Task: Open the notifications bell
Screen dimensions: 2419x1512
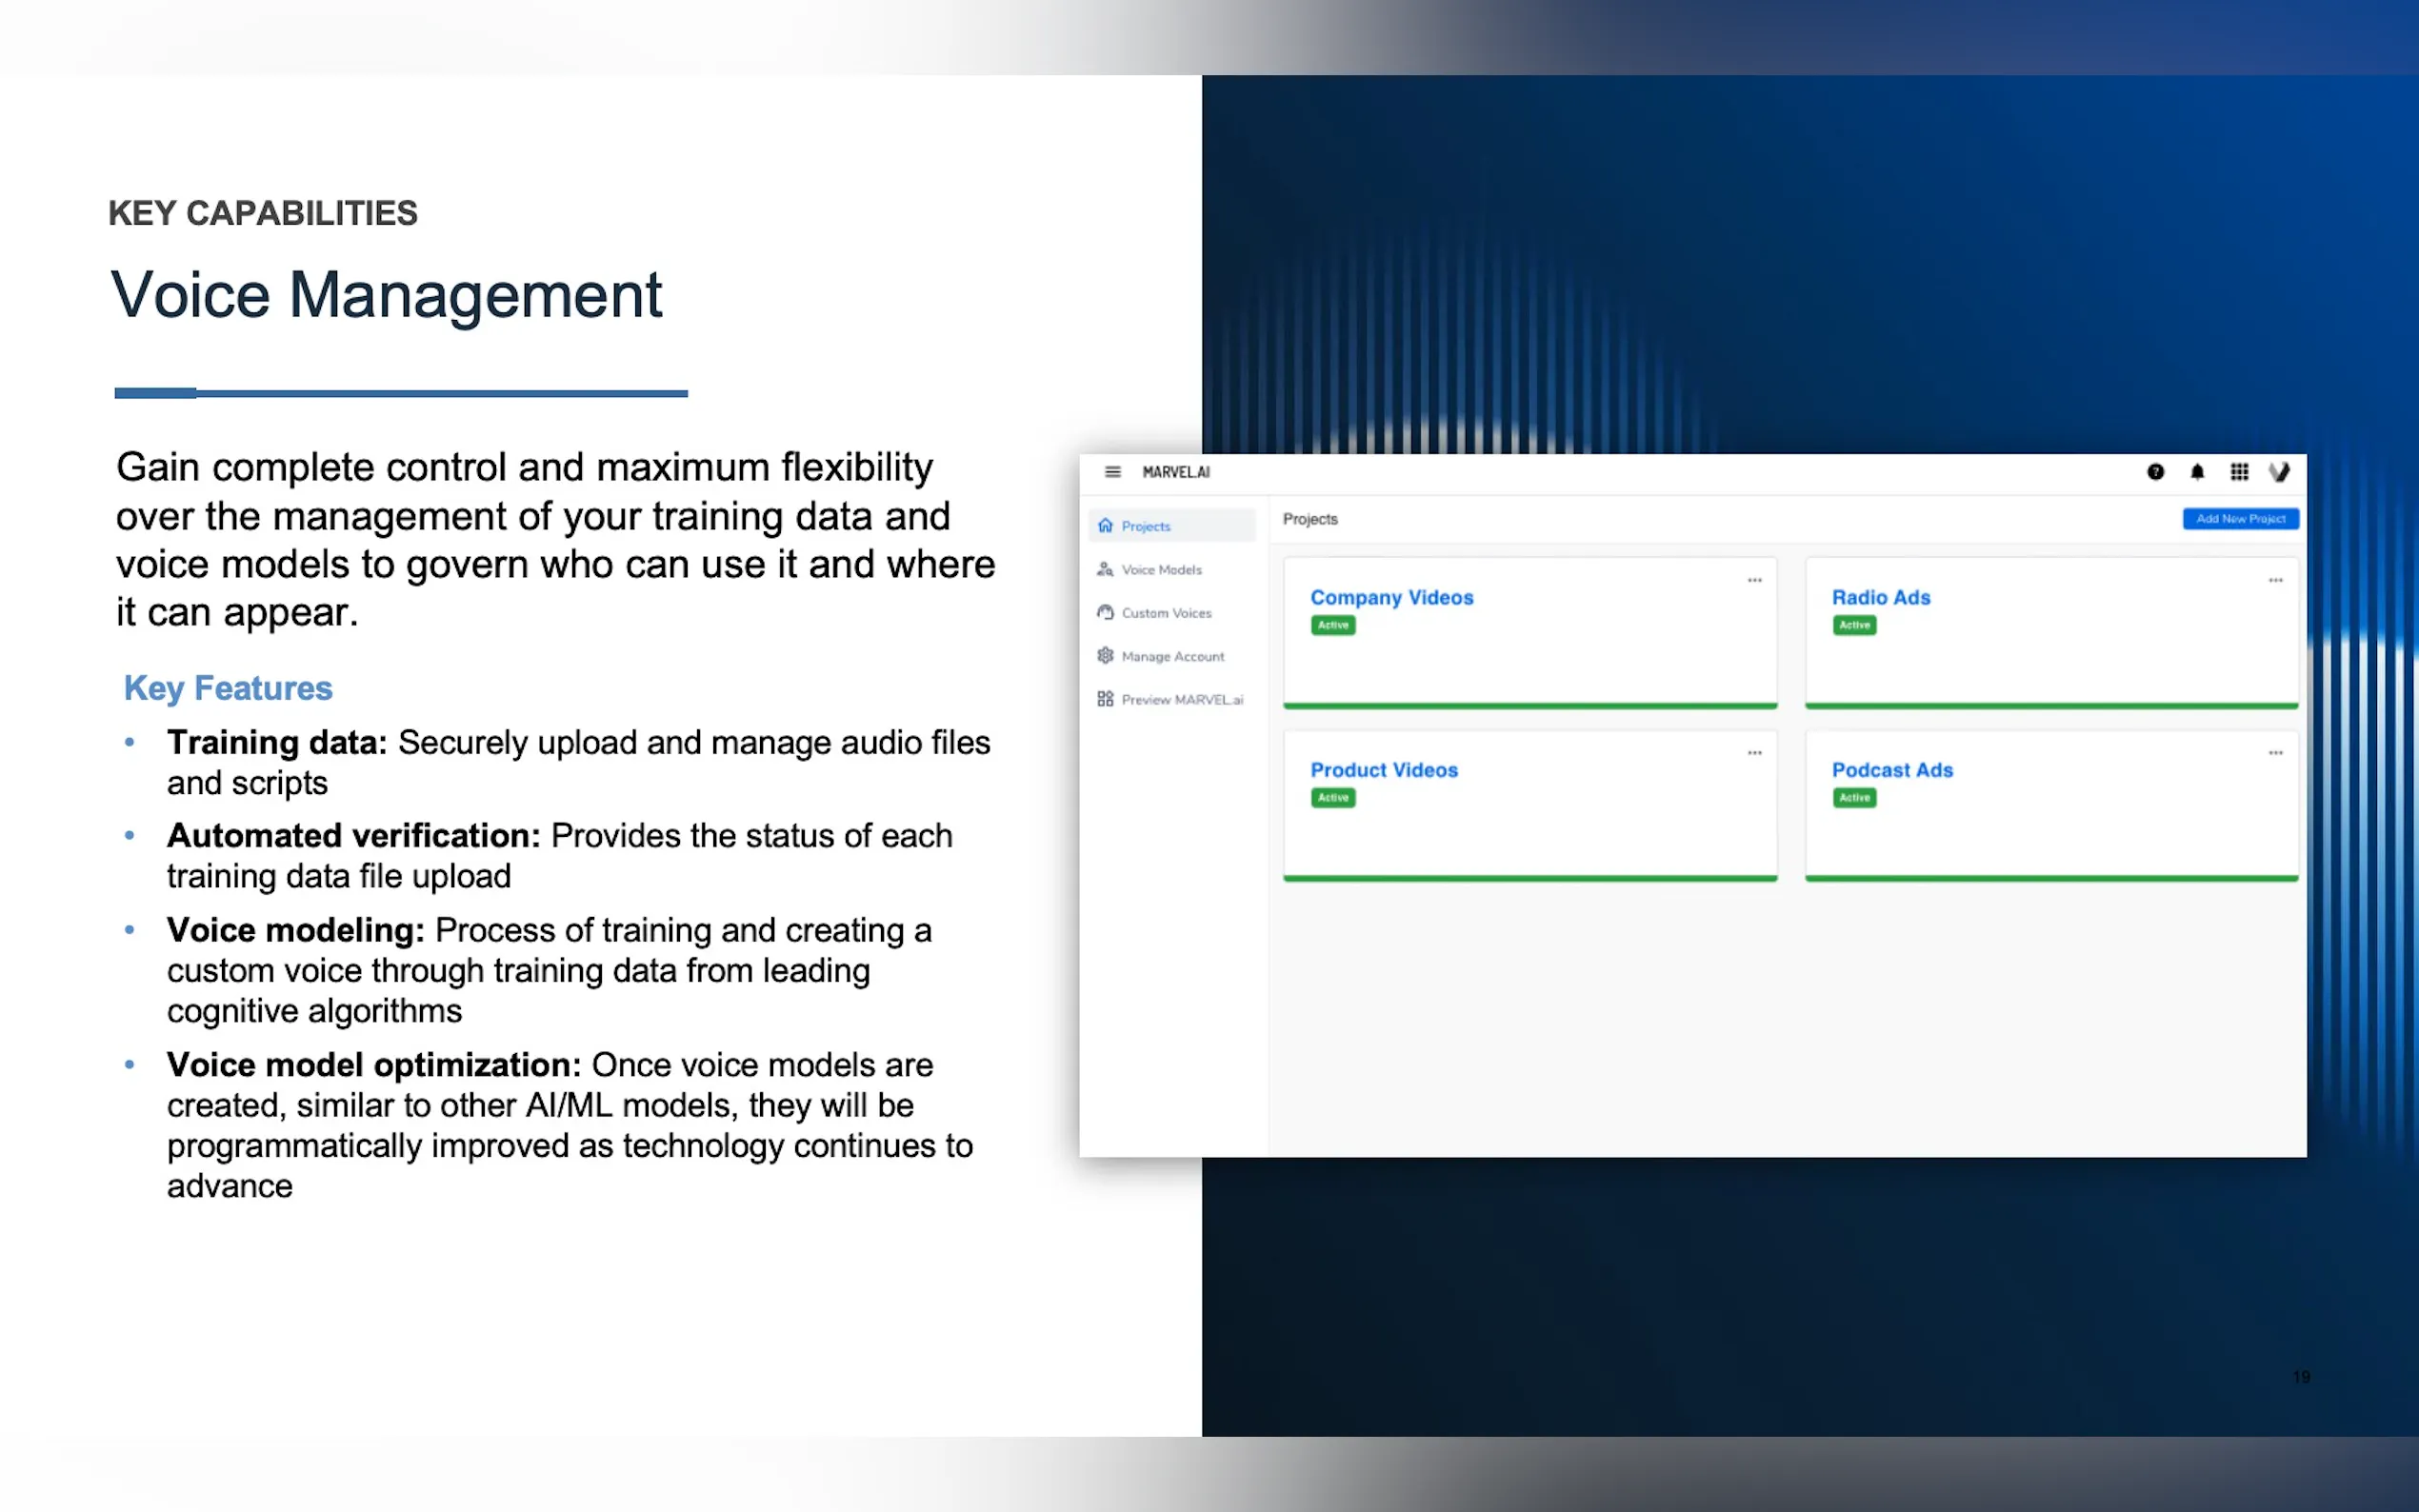Action: 2197,472
